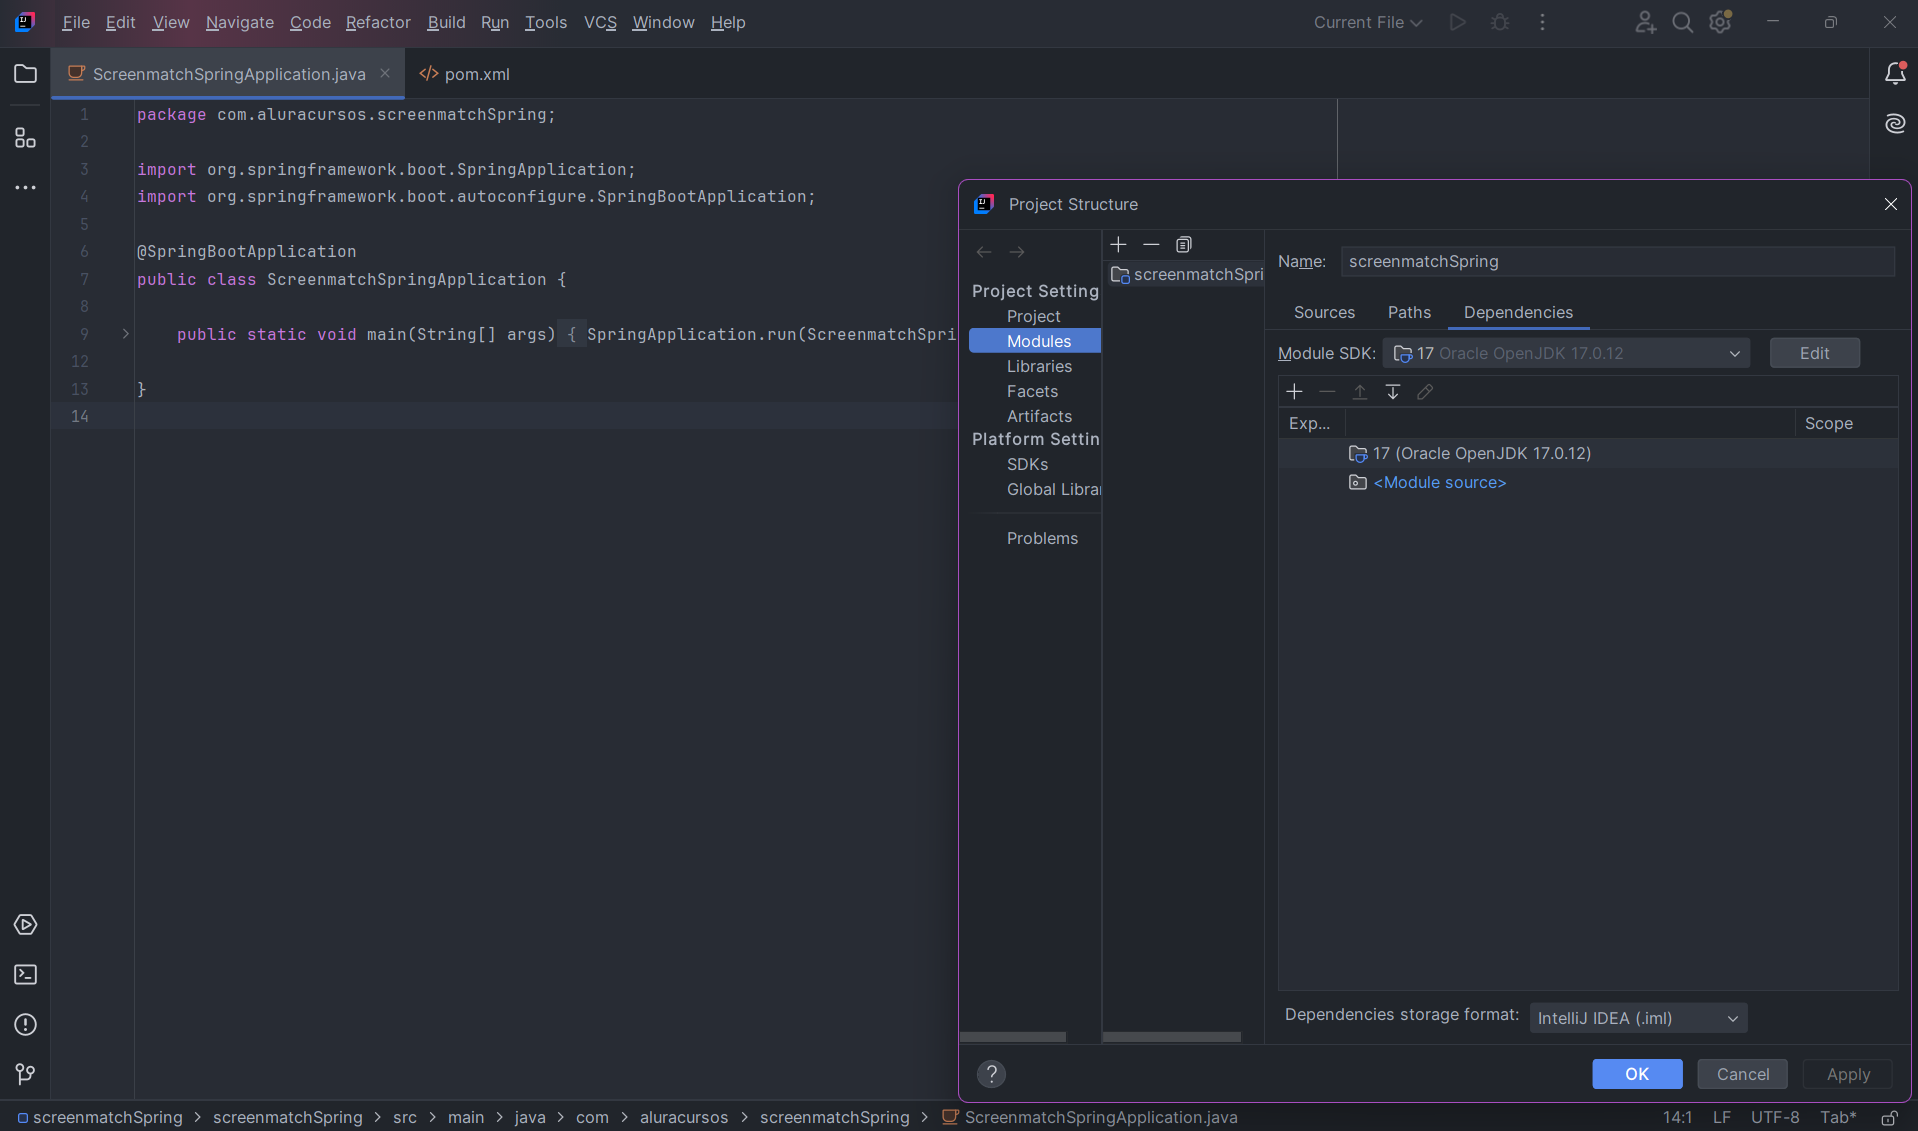Screen dimensions: 1918x1131
Task: Click the module Name input field
Action: (x=1617, y=261)
